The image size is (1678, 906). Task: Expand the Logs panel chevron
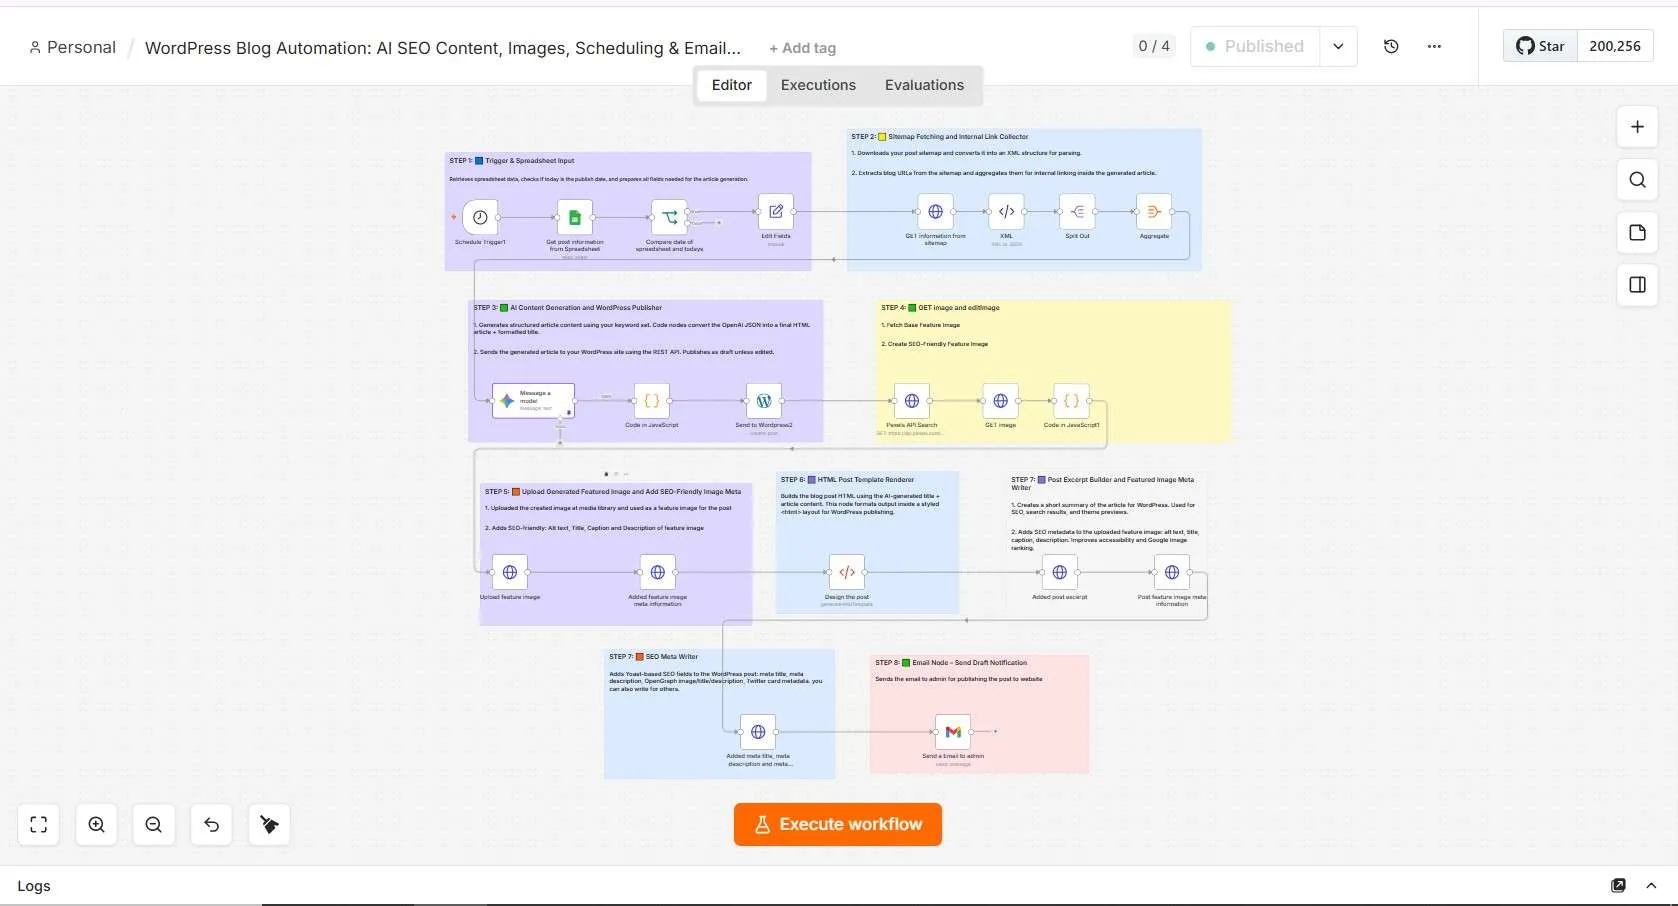[x=1651, y=885]
